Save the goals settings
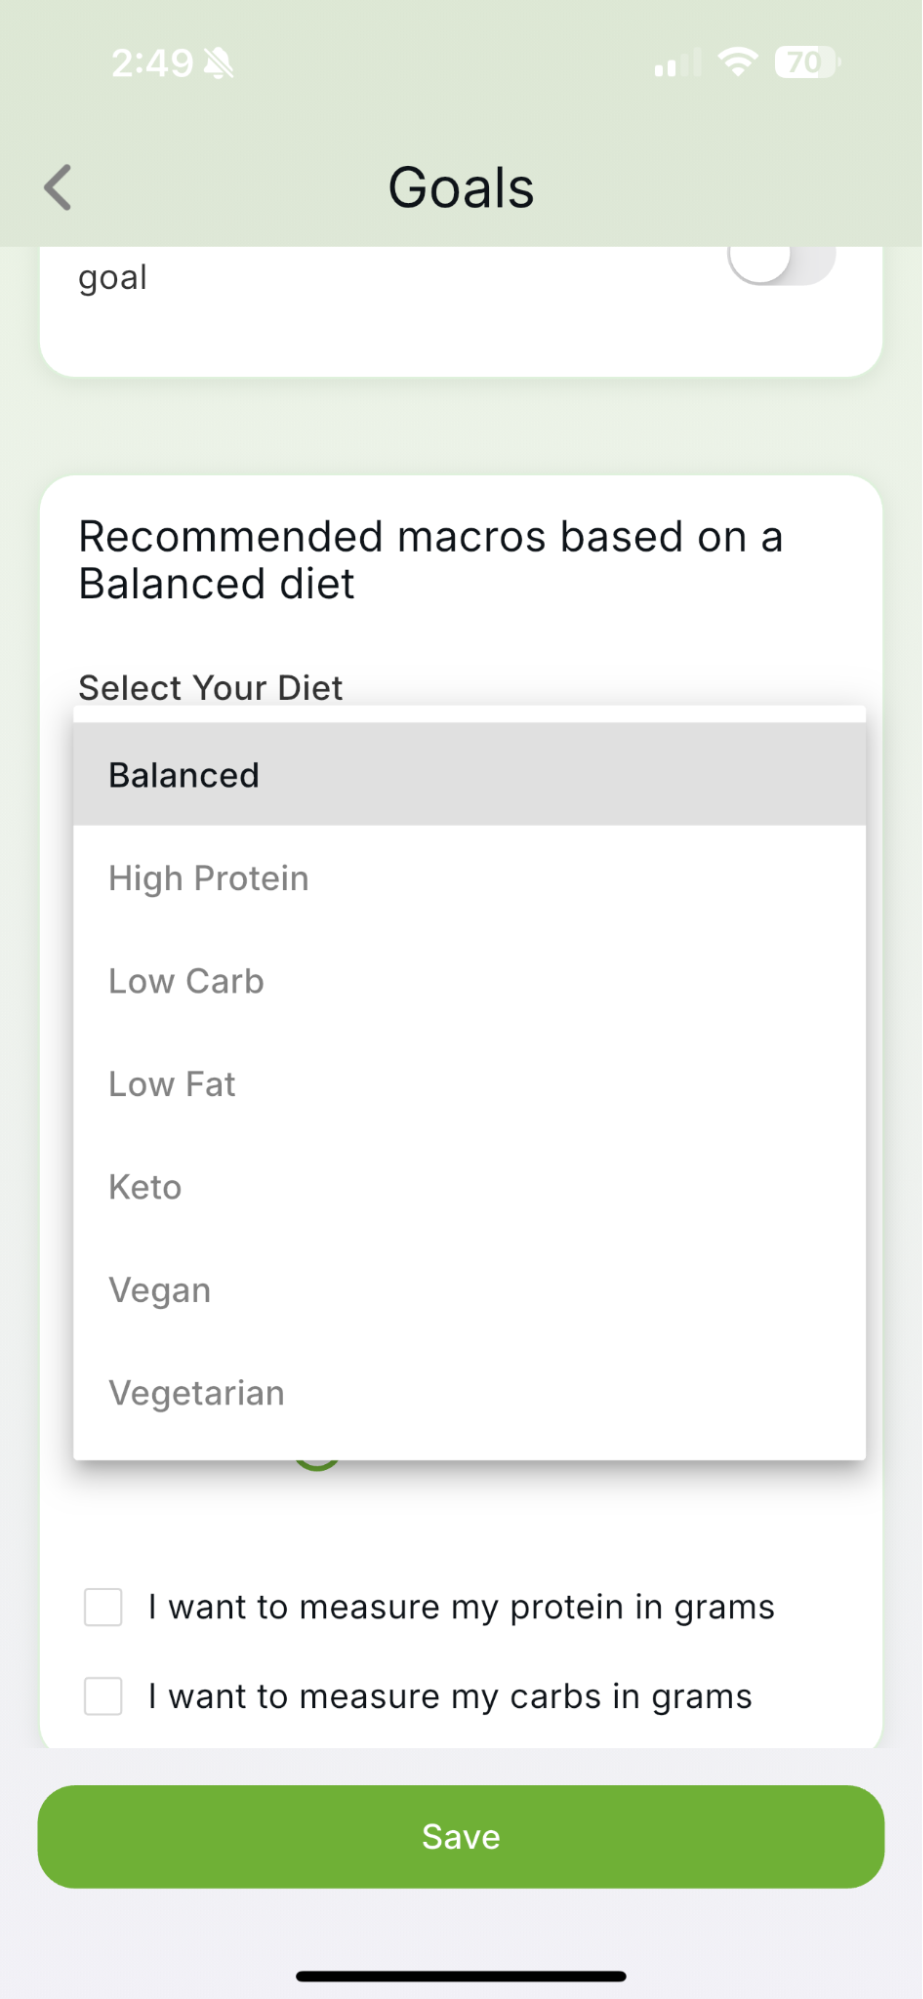 click(461, 1837)
